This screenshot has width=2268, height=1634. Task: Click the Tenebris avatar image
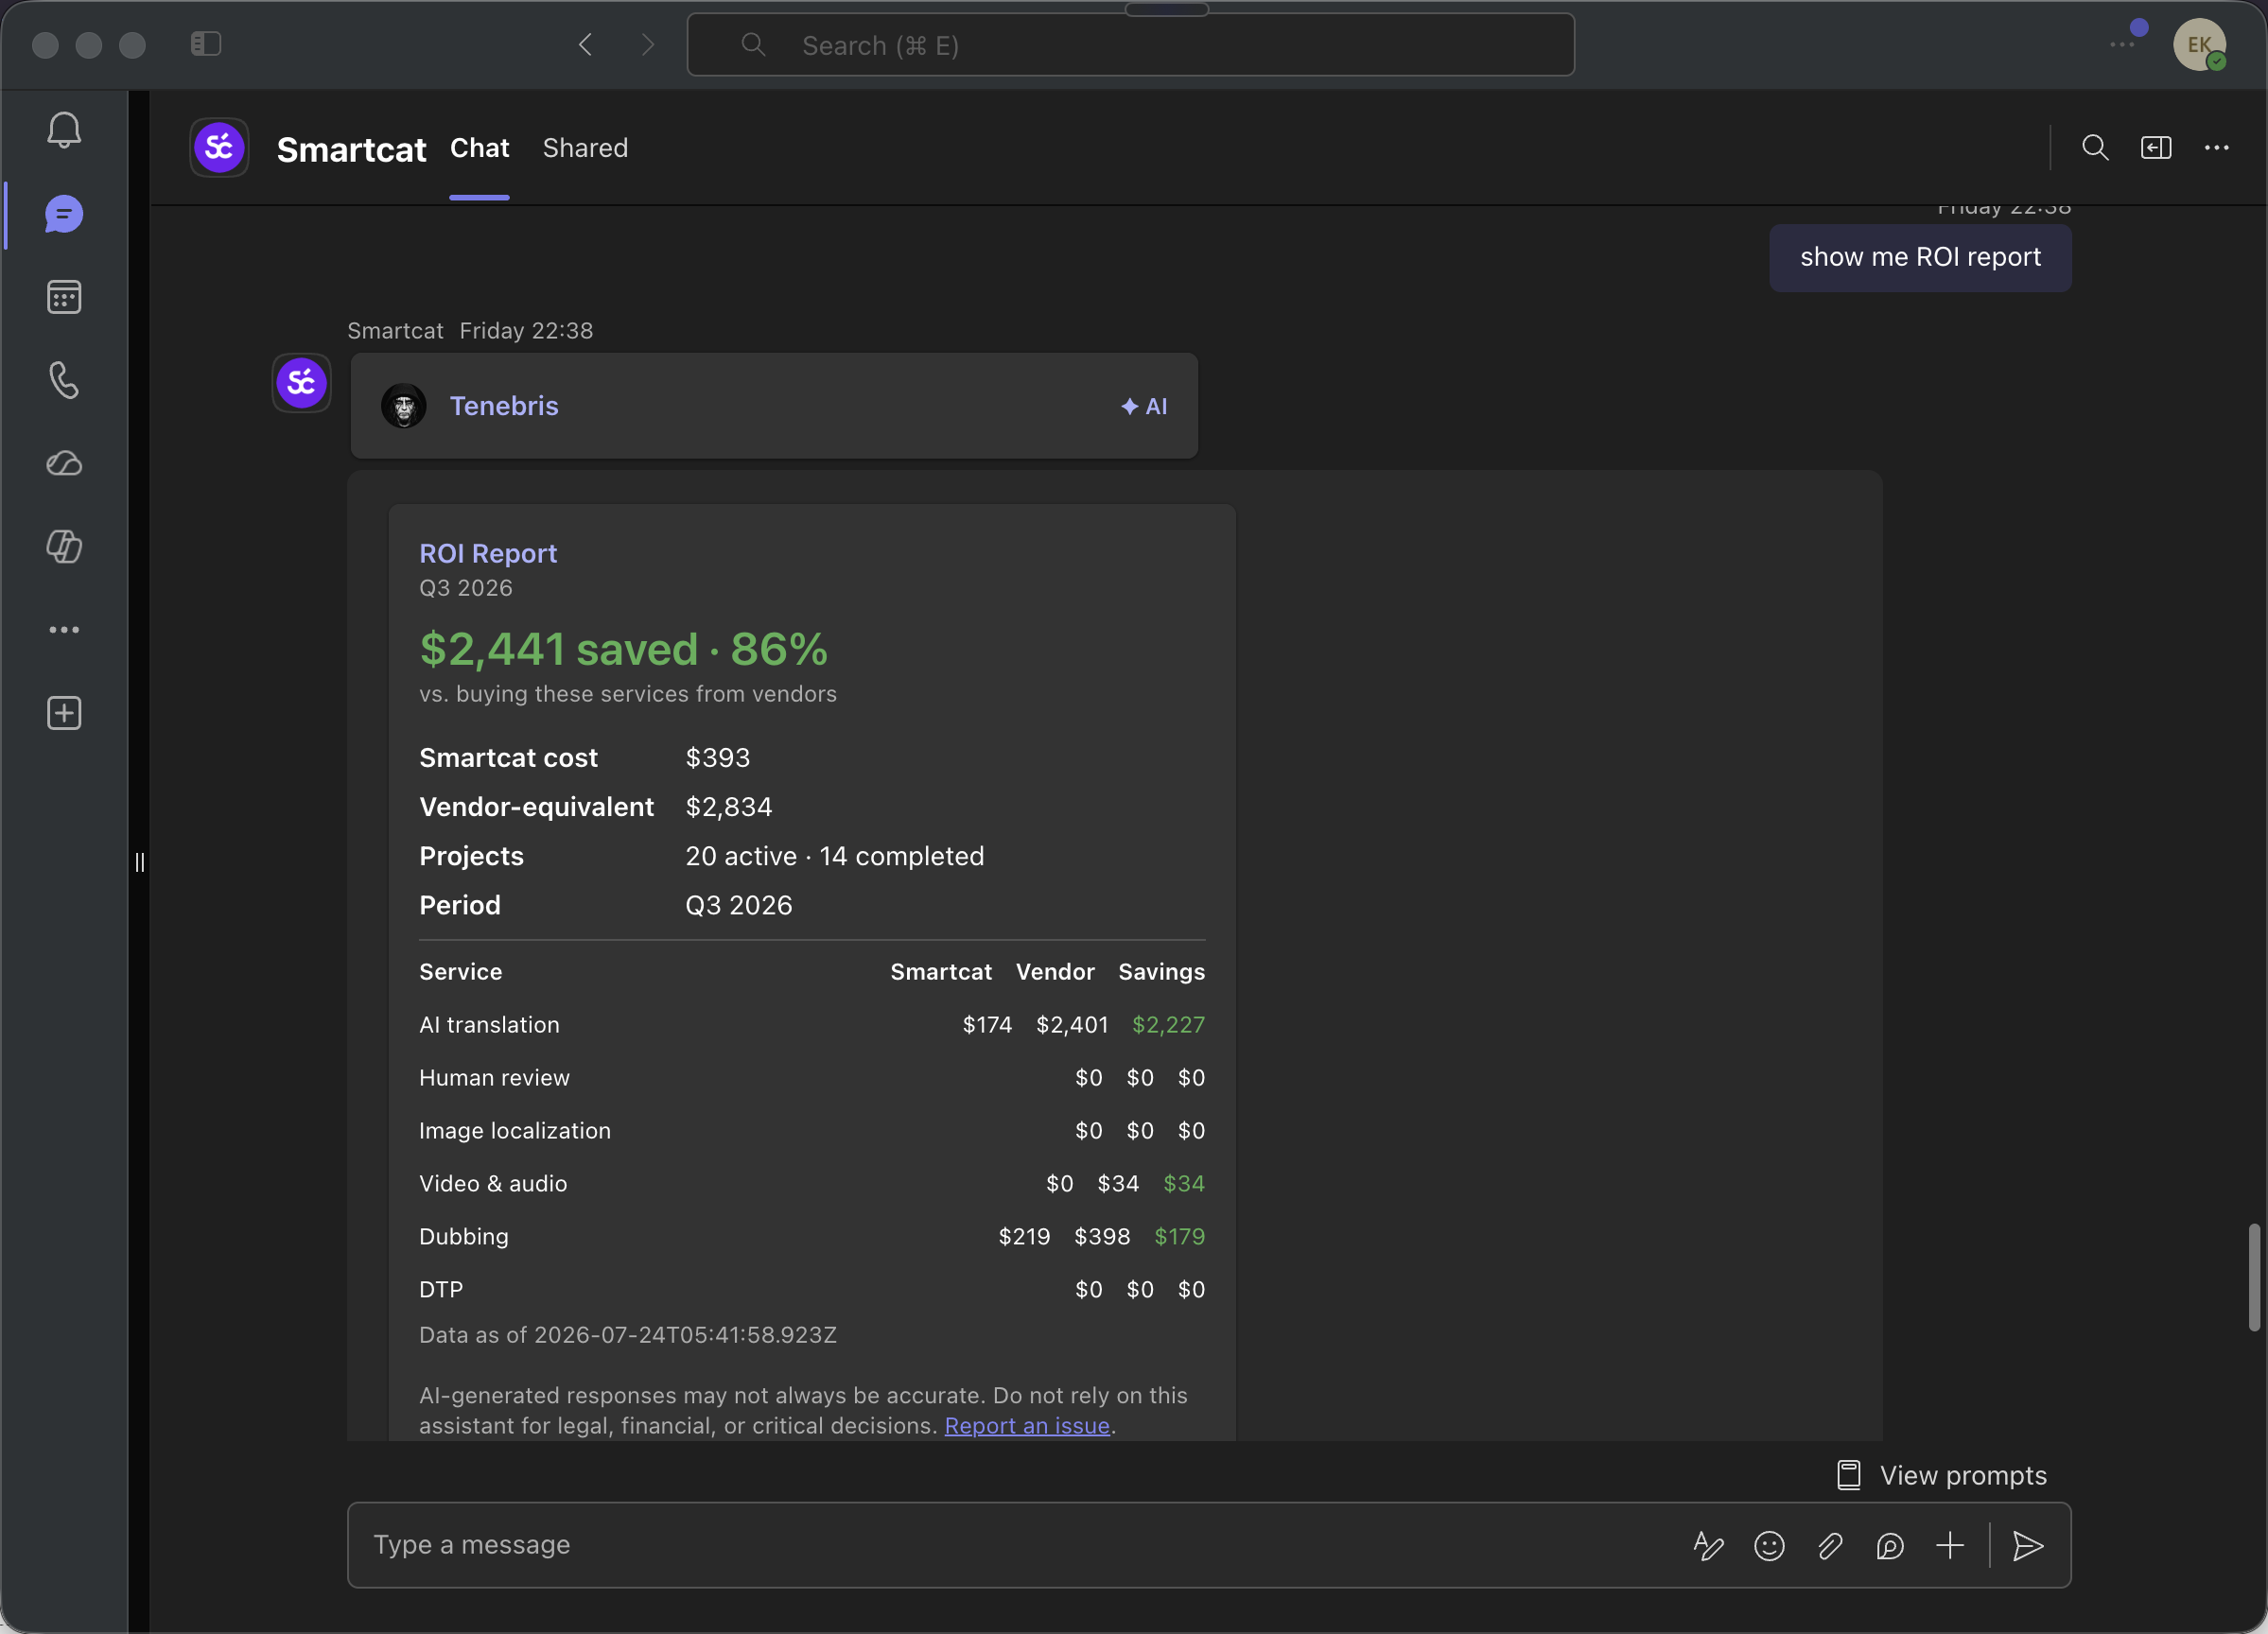tap(404, 406)
